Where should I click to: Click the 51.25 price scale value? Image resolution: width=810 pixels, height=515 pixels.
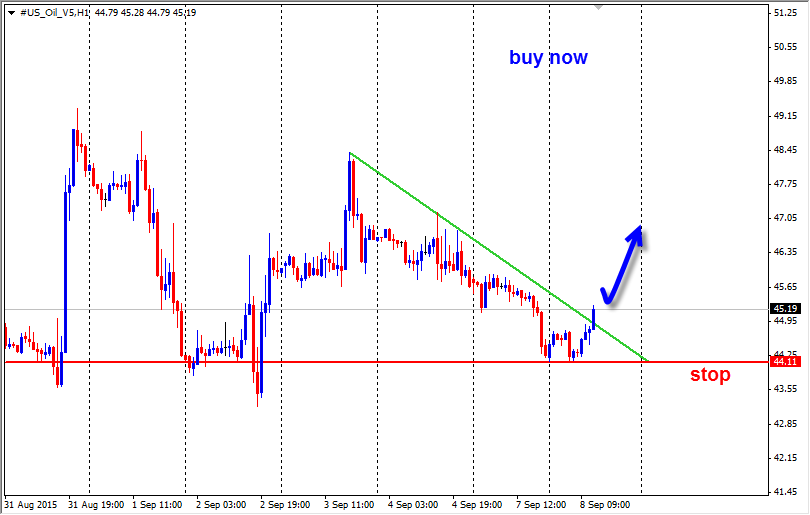[785, 13]
